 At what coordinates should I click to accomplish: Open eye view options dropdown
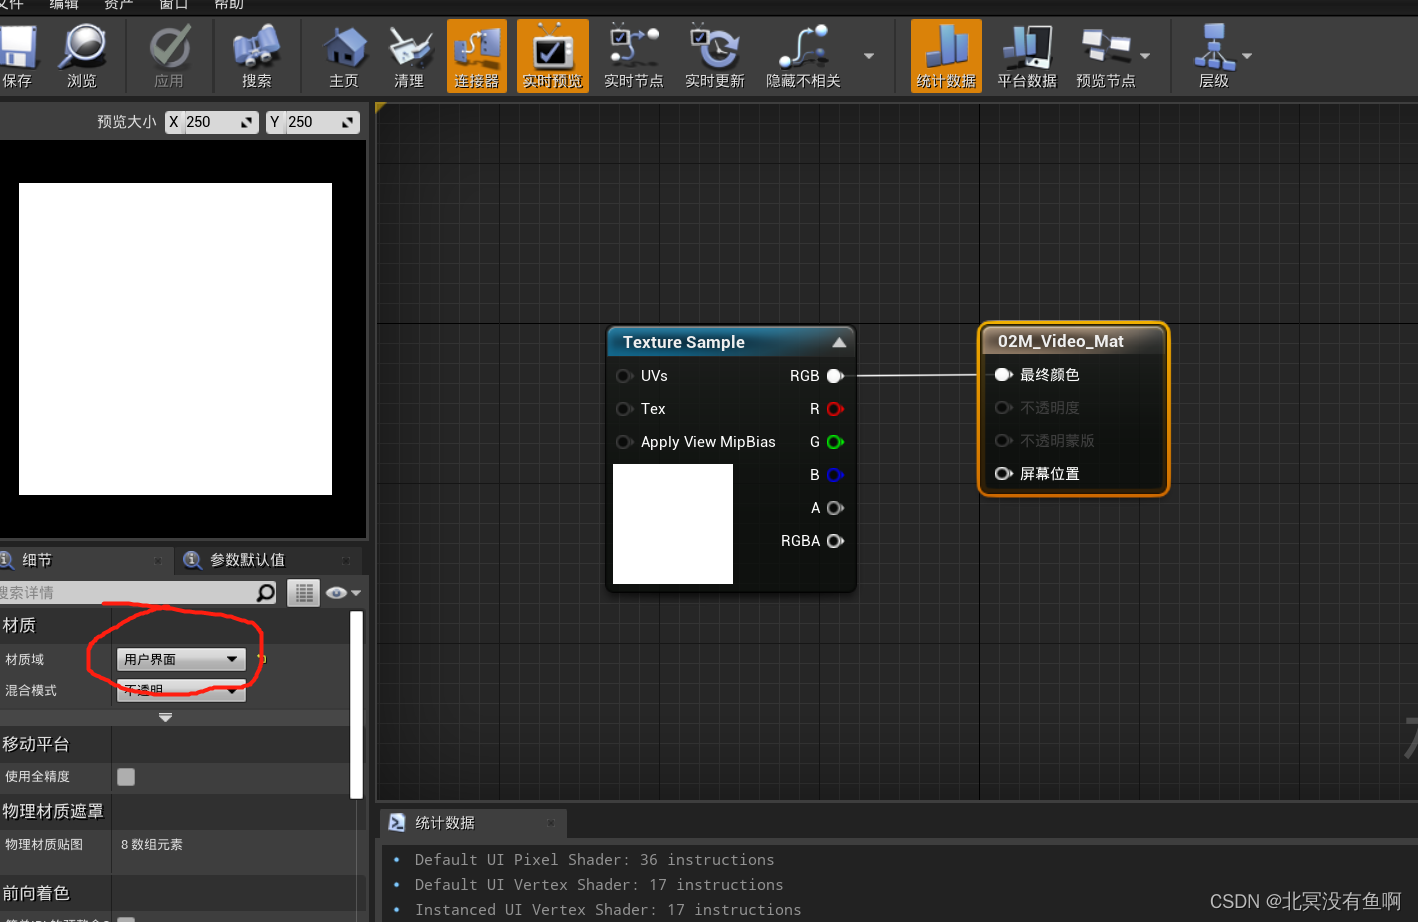342,593
